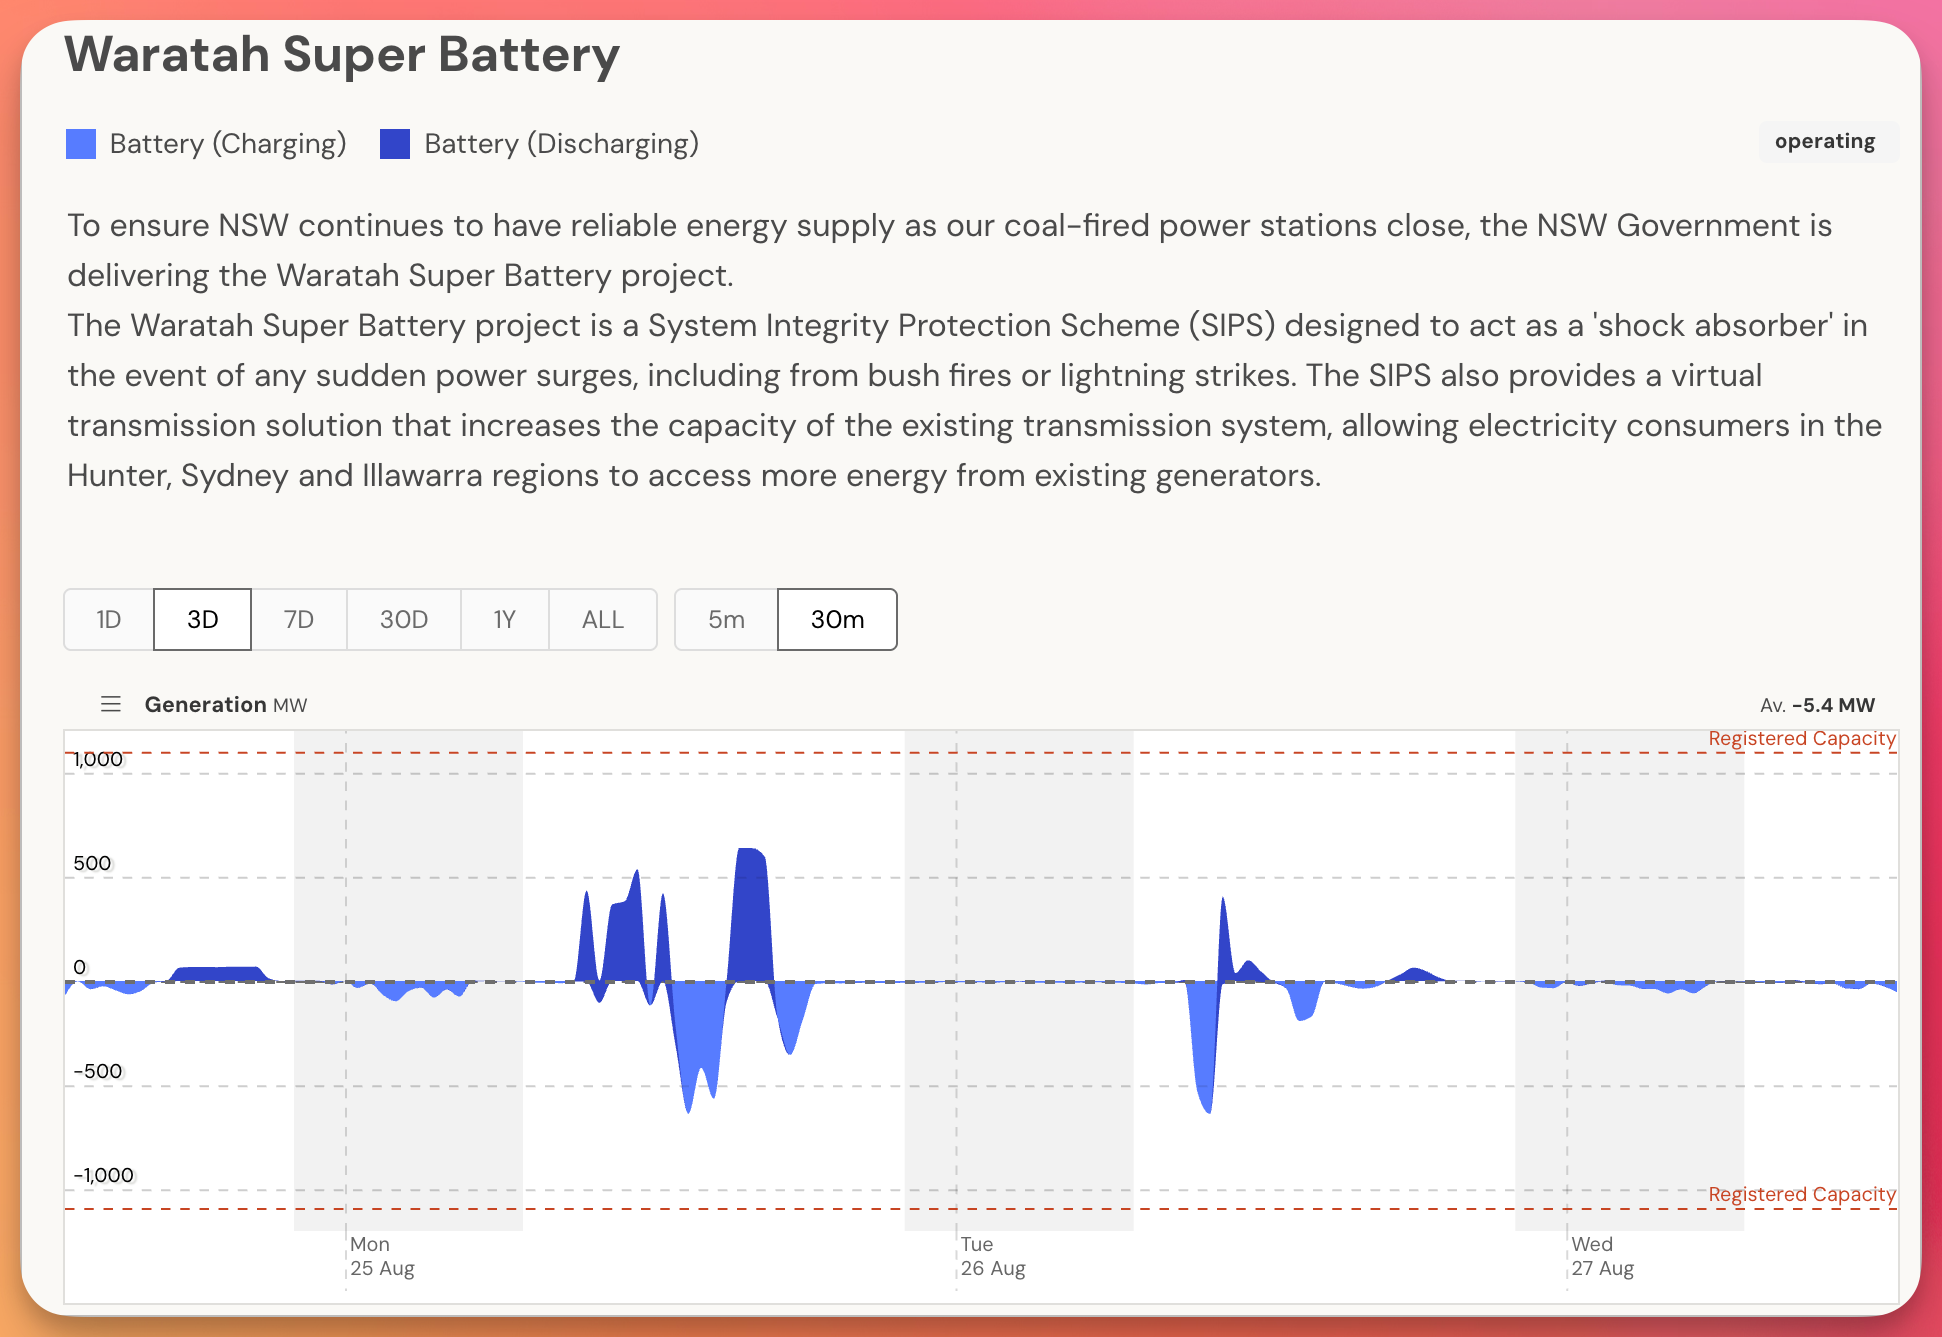Click the Mon 25 Aug axis marker
This screenshot has width=1942, height=1337.
(381, 1256)
